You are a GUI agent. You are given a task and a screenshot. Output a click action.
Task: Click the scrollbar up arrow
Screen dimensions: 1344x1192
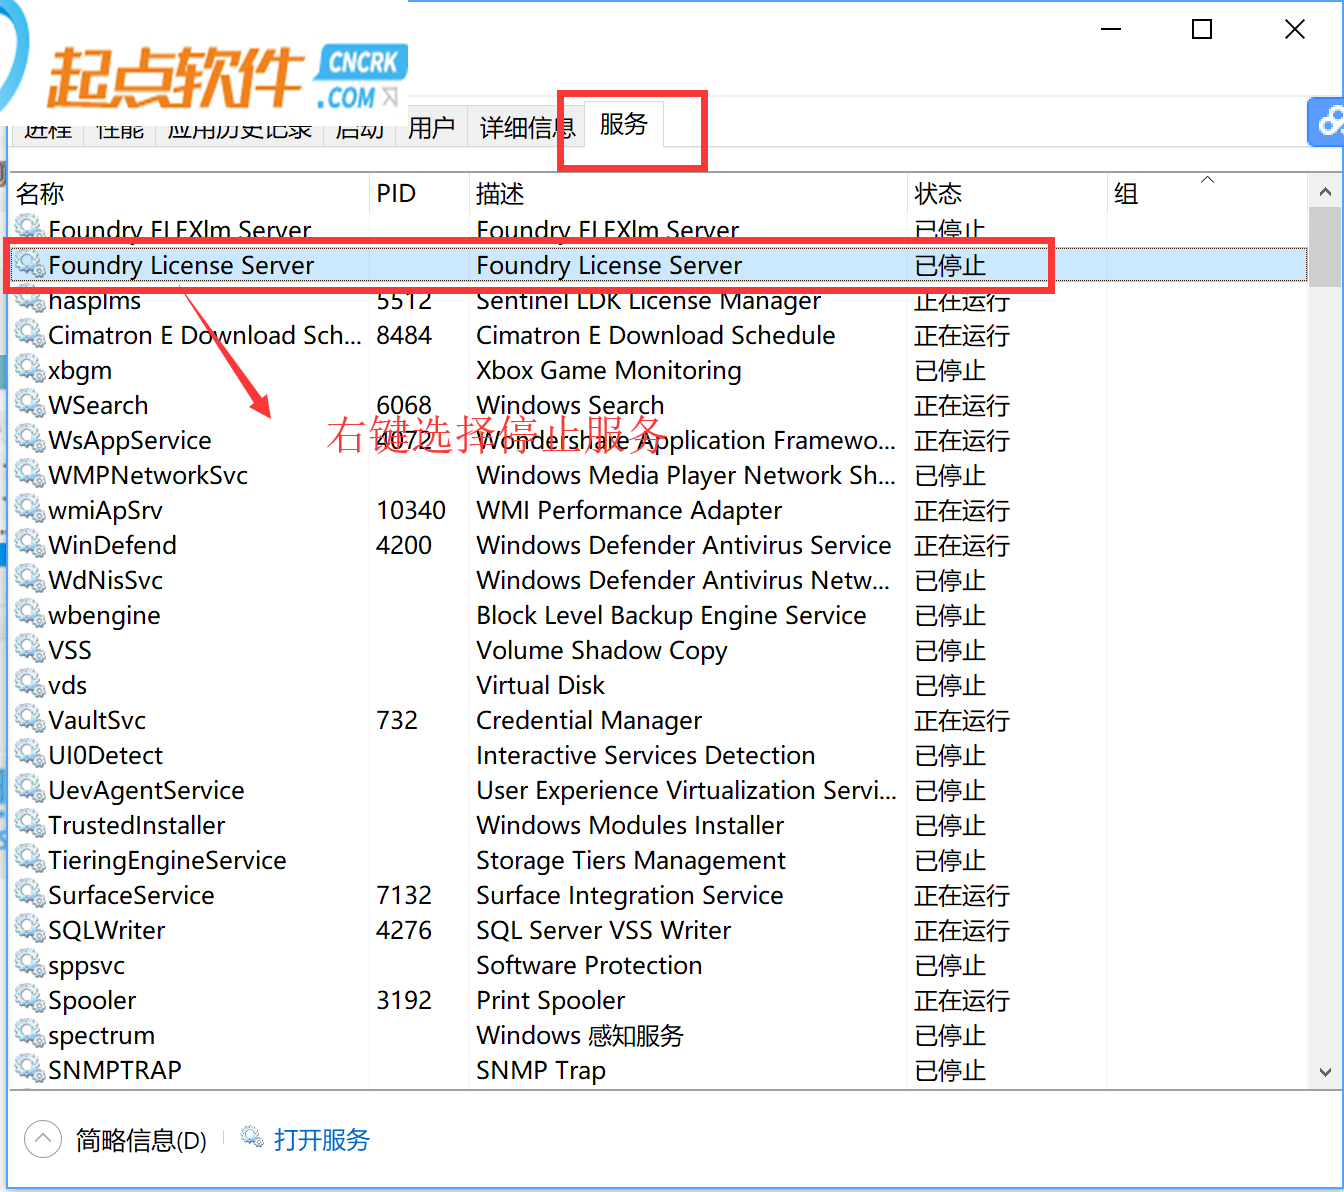coord(1325,191)
